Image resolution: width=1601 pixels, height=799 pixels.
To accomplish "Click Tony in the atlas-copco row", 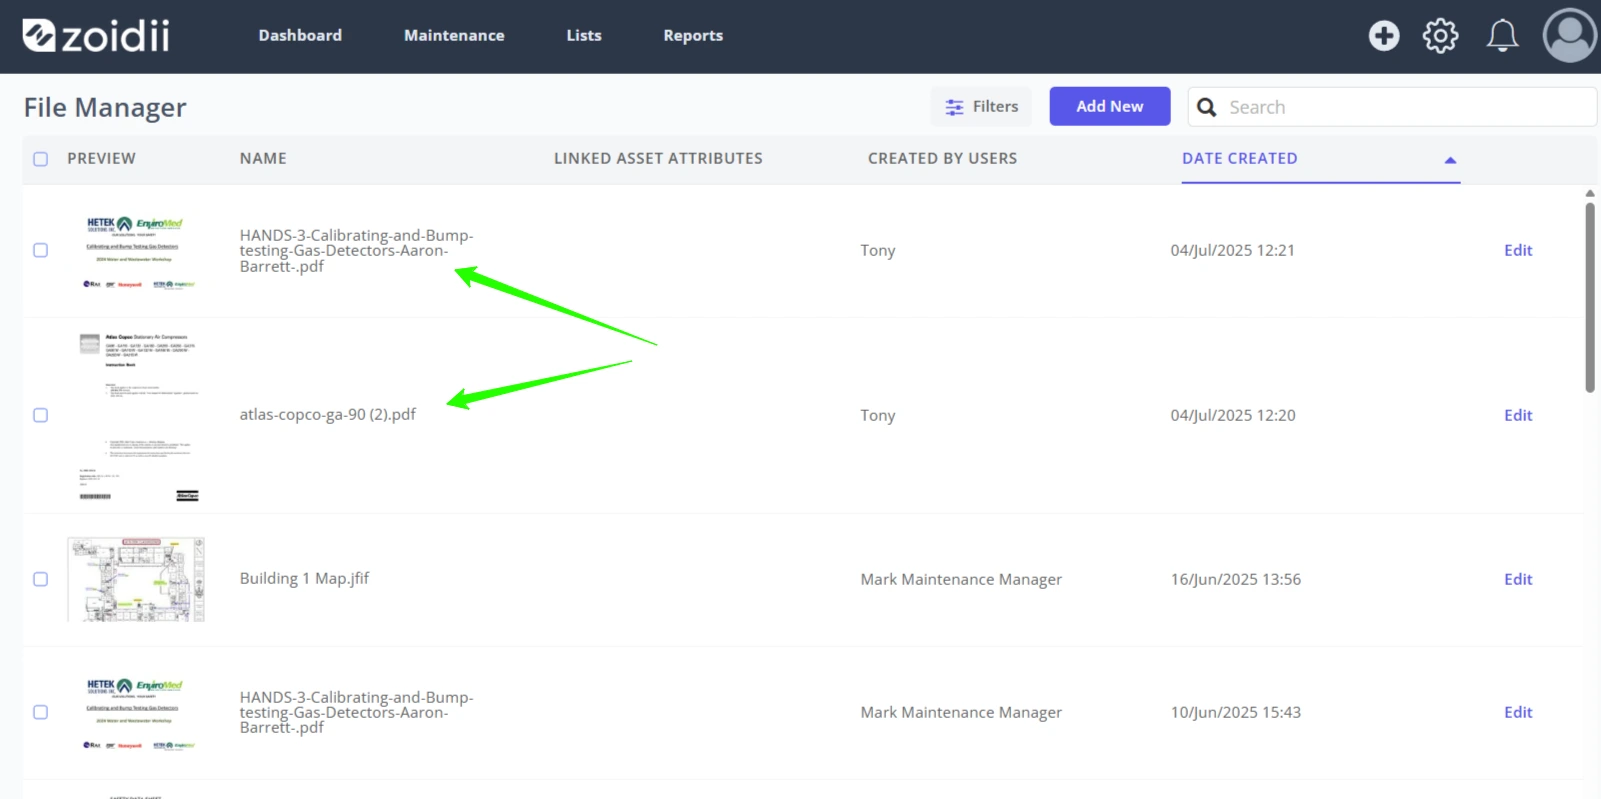I will 878,415.
